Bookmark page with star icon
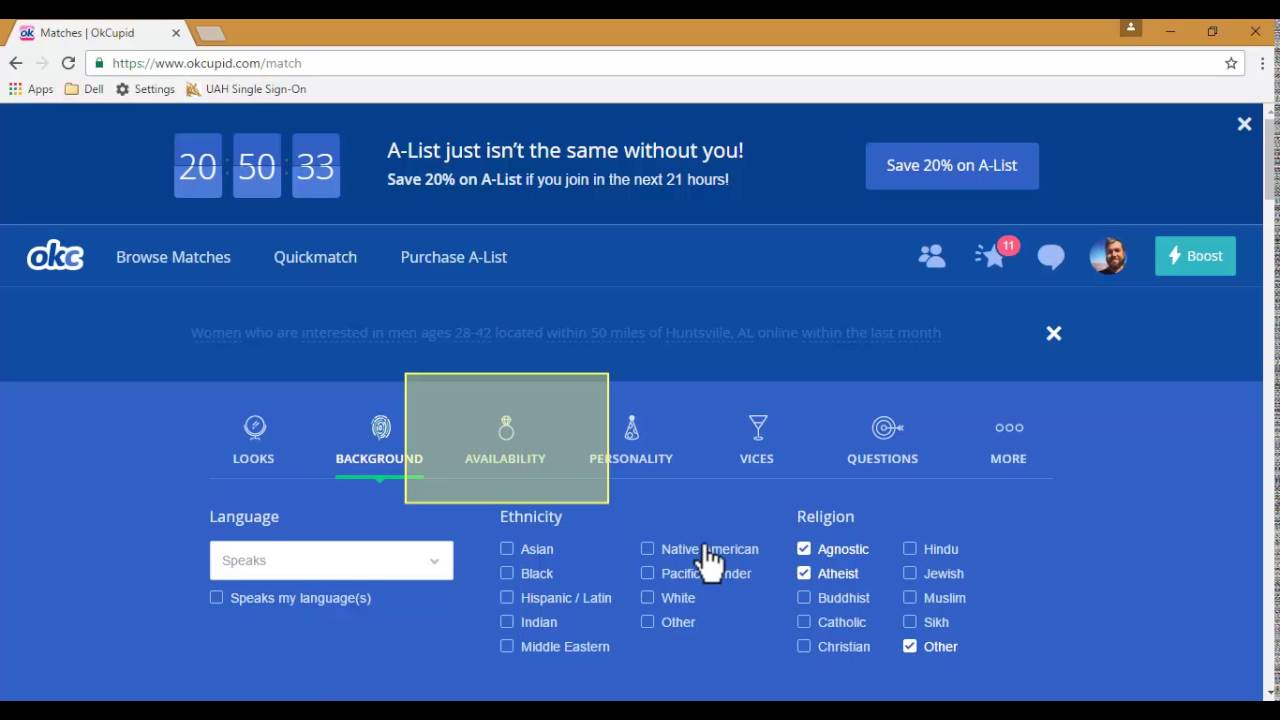 point(1231,63)
